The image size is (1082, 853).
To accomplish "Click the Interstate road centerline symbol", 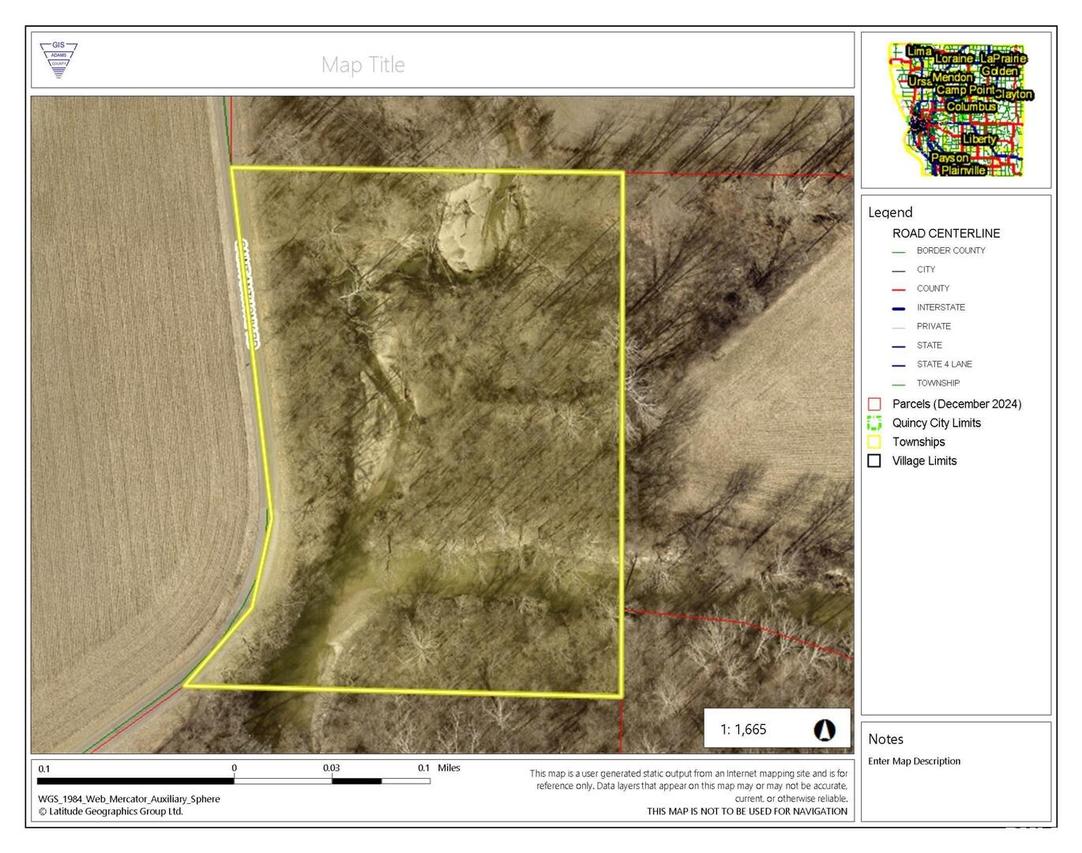I will pyautogui.click(x=898, y=308).
